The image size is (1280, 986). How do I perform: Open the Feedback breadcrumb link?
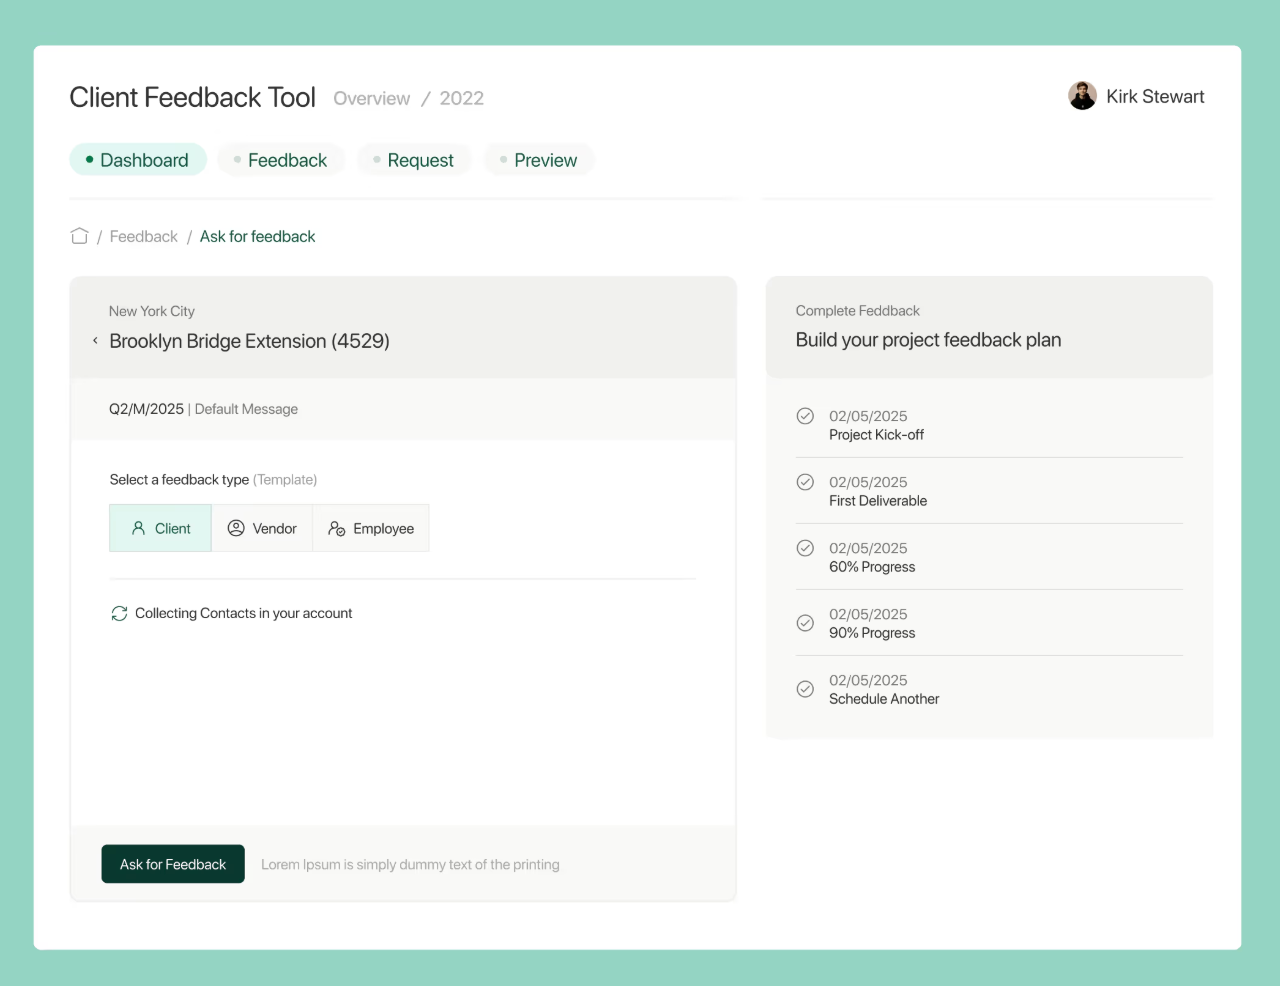(x=143, y=236)
